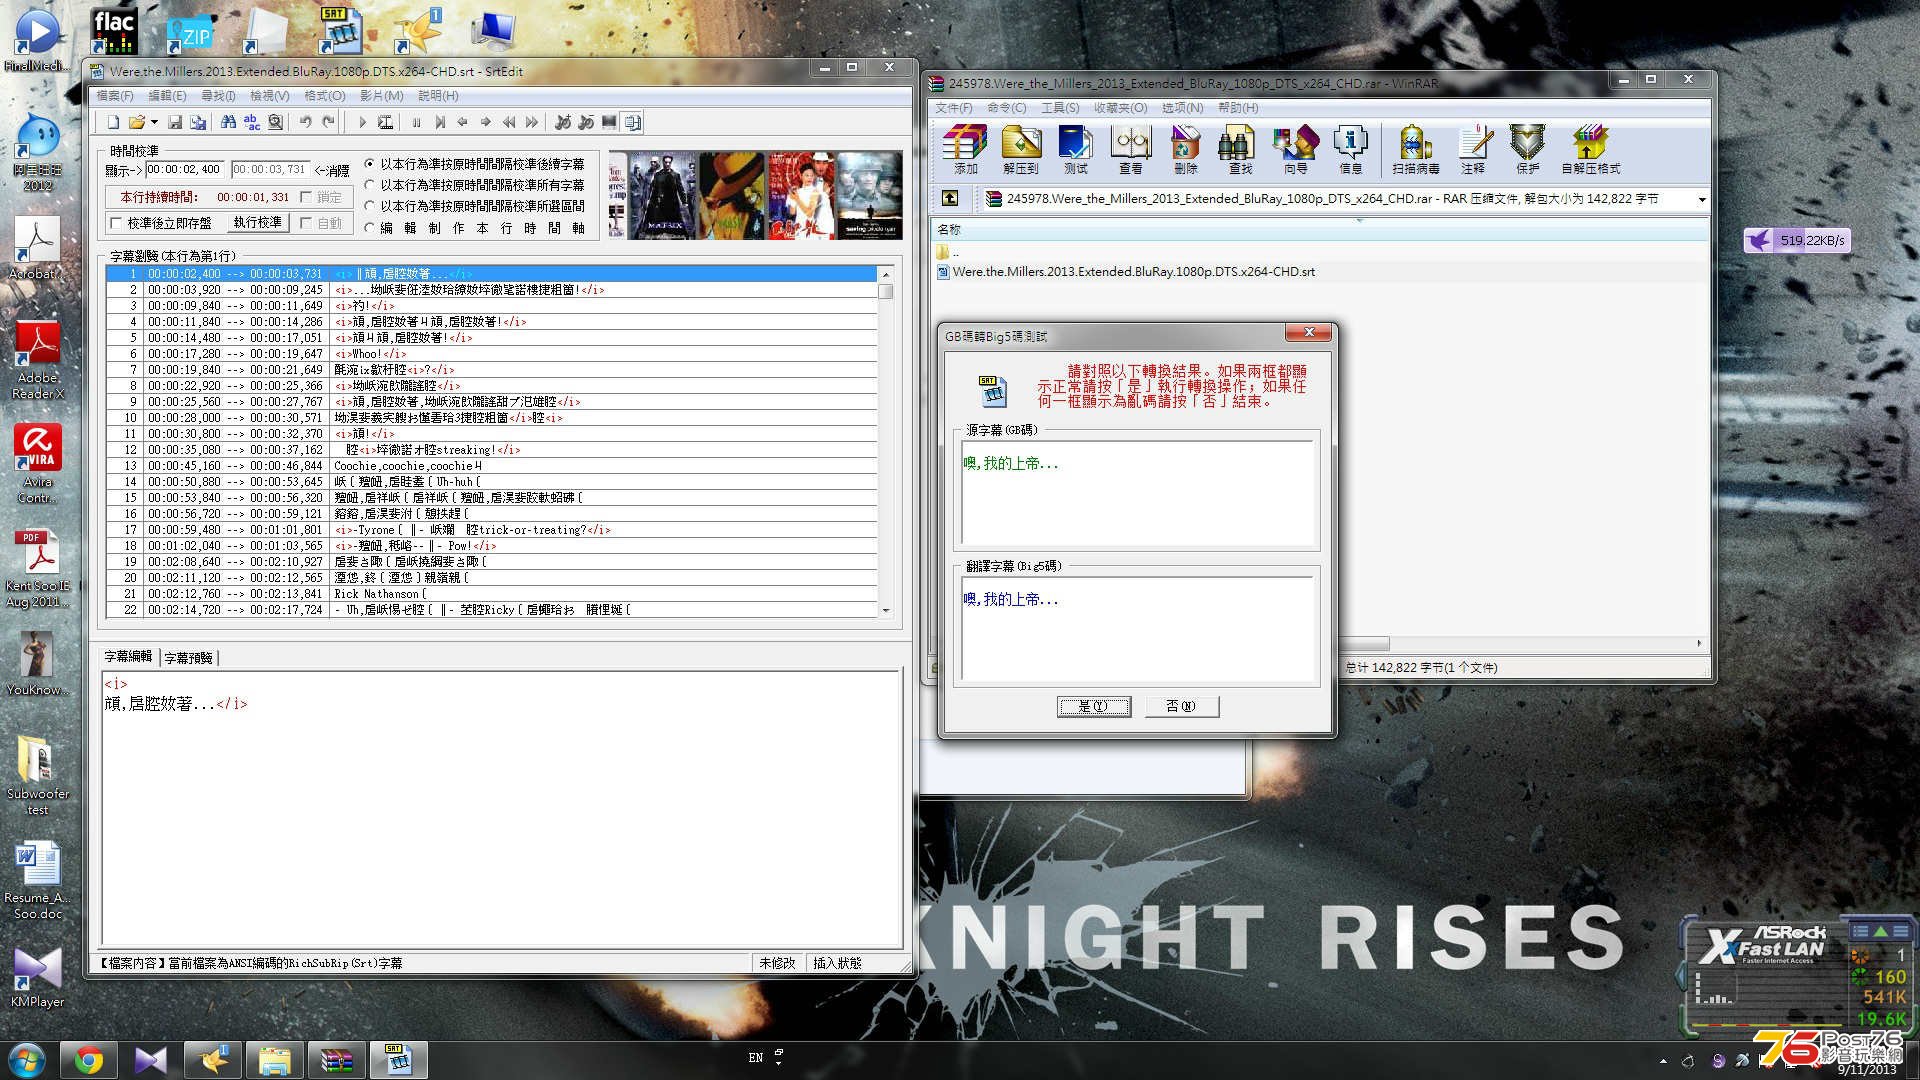Close the GB碼轉Big5碼測試 dialog
1920x1080 pixels.
(1308, 332)
